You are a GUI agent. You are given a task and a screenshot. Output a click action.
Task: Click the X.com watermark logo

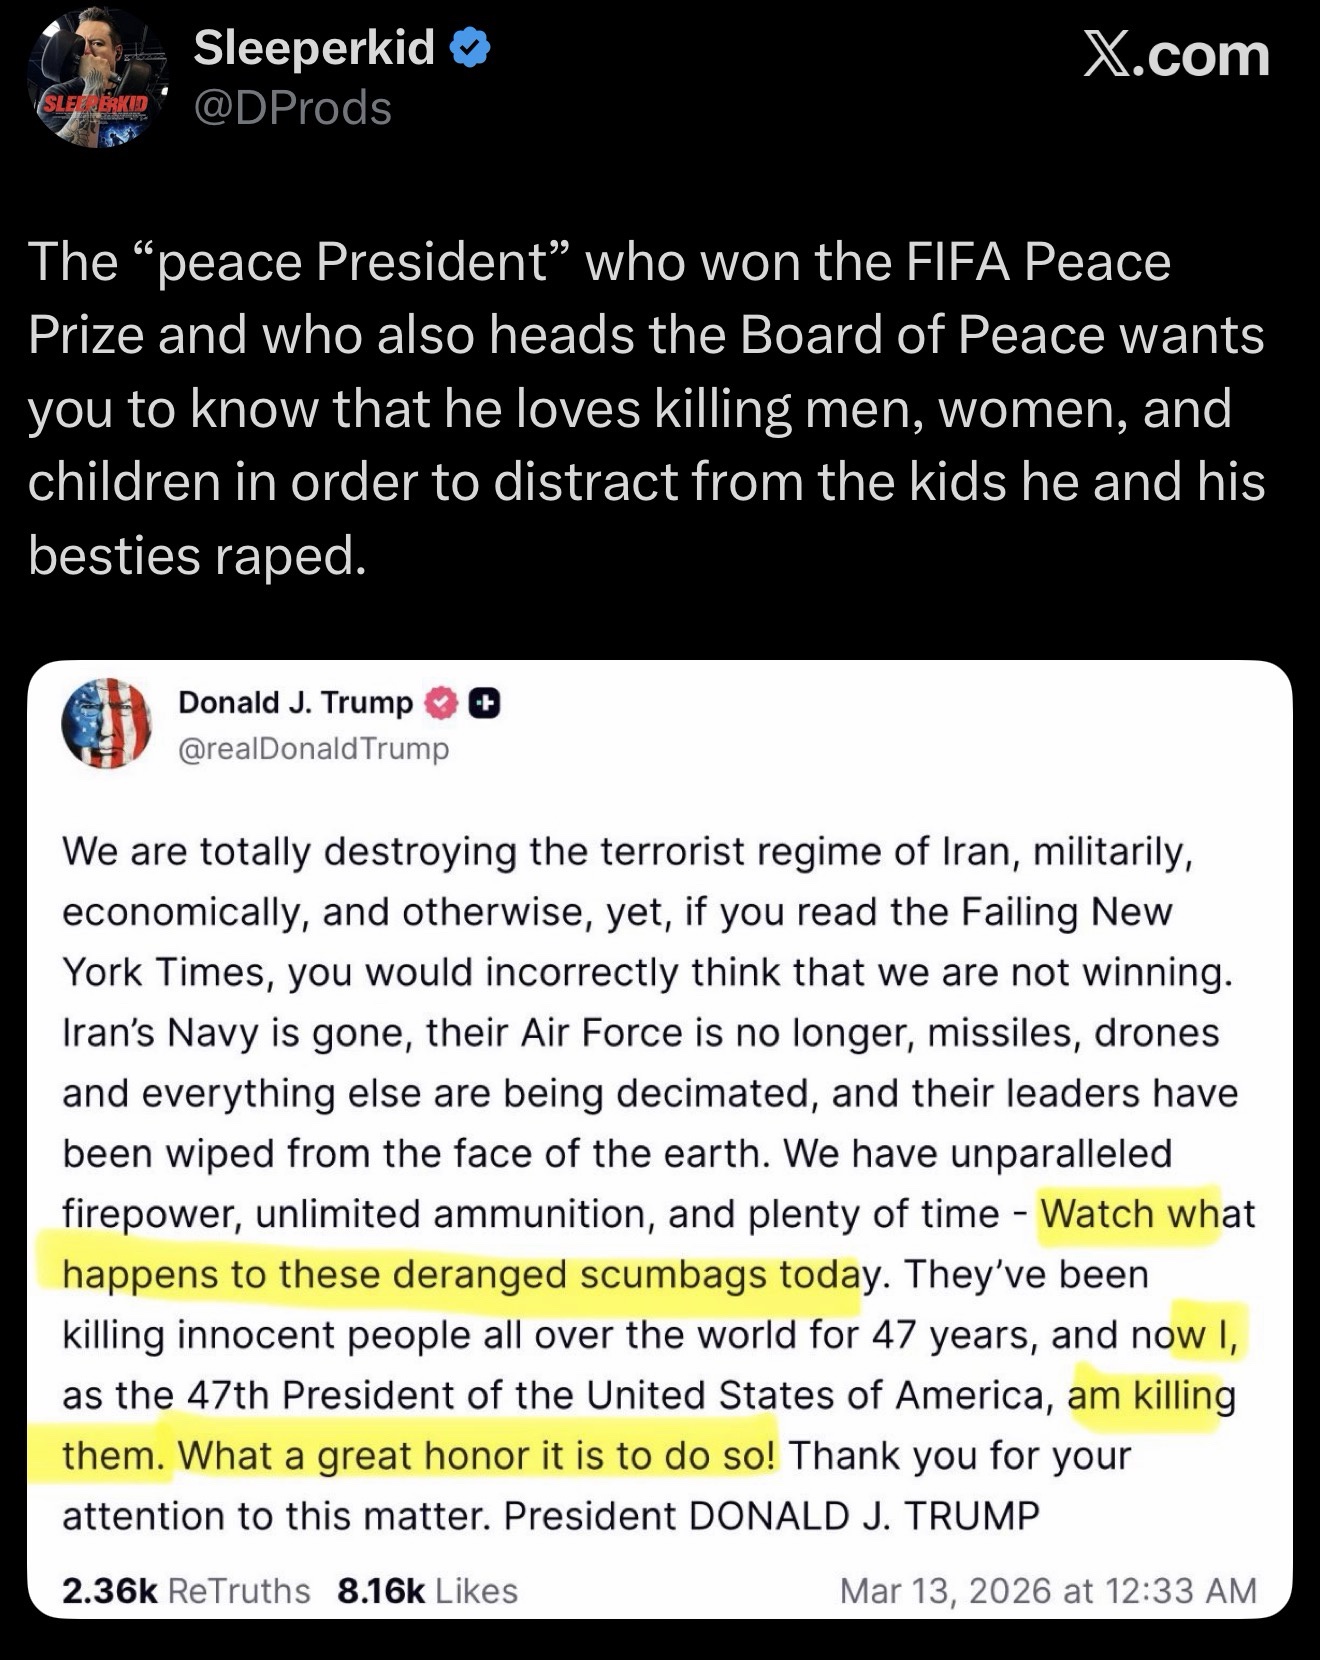[1176, 55]
